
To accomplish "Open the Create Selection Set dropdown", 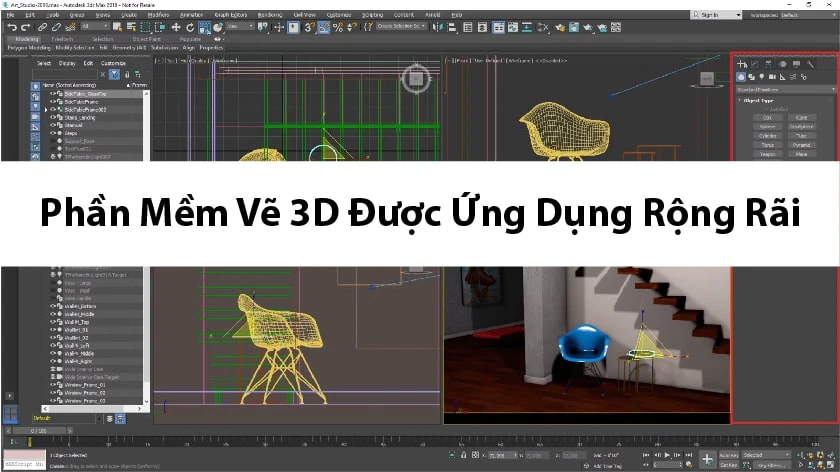I will click(x=401, y=26).
